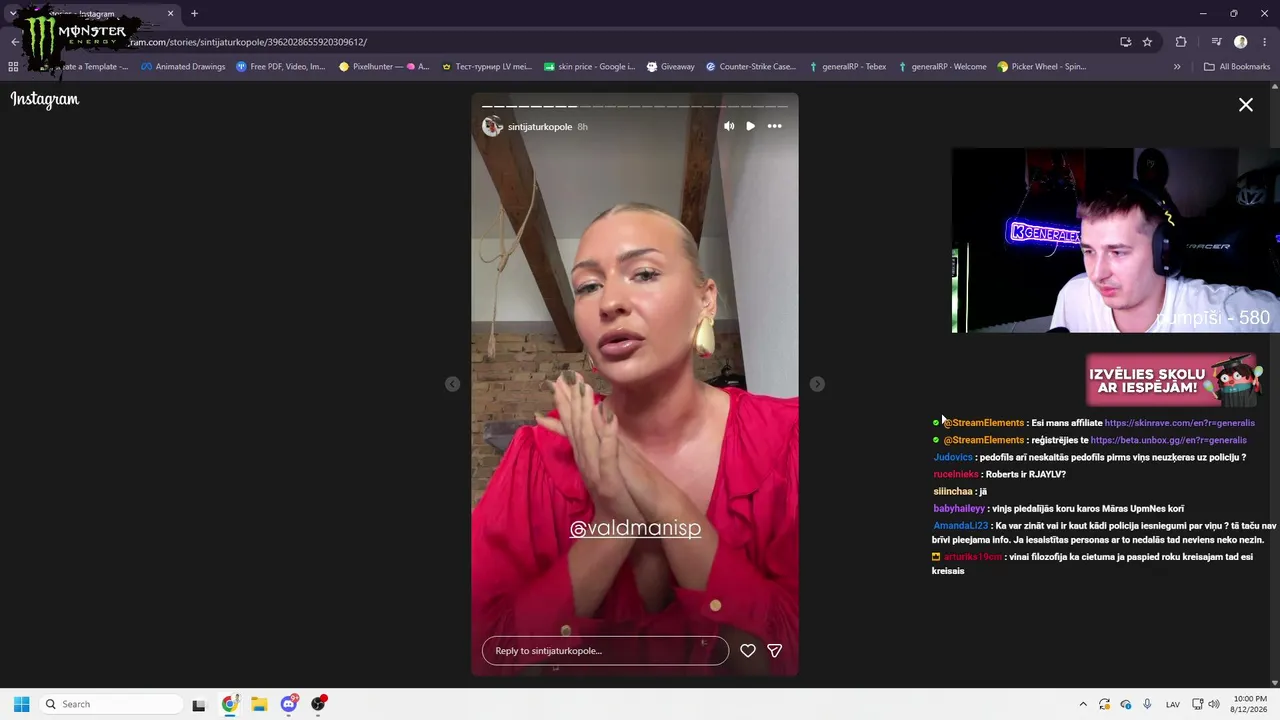The width and height of the screenshot is (1280, 720).
Task: Open the story author's profile picture
Action: point(492,126)
